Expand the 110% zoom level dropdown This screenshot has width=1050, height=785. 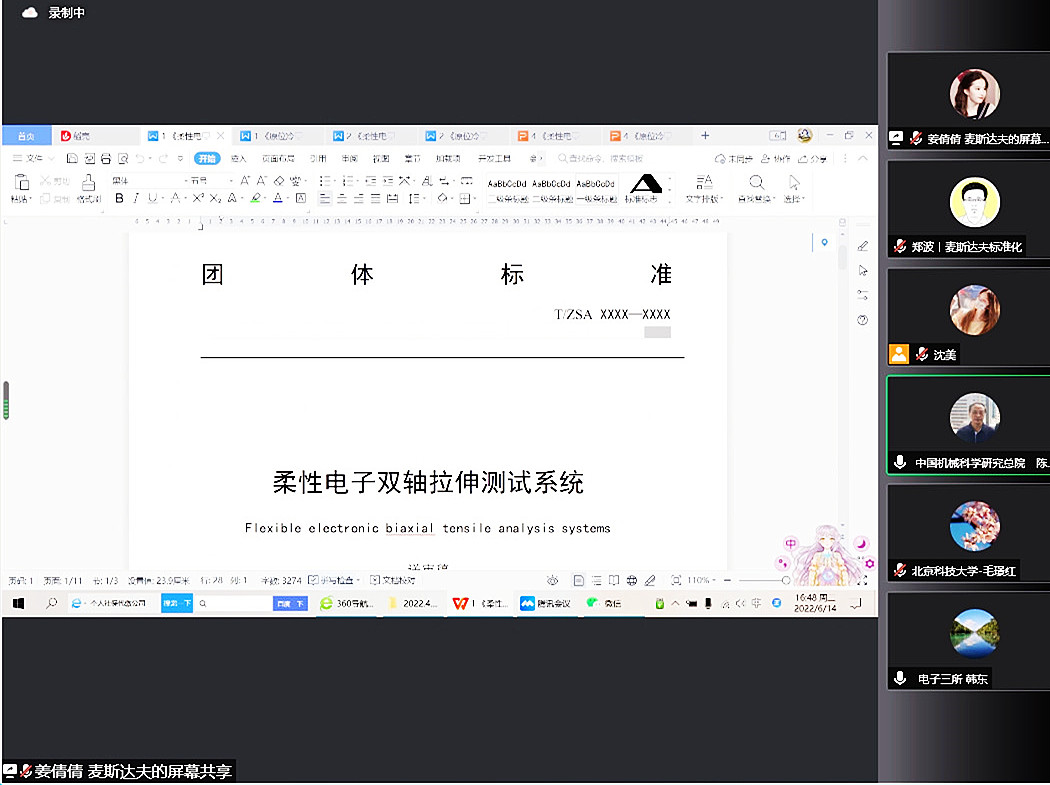point(702,580)
